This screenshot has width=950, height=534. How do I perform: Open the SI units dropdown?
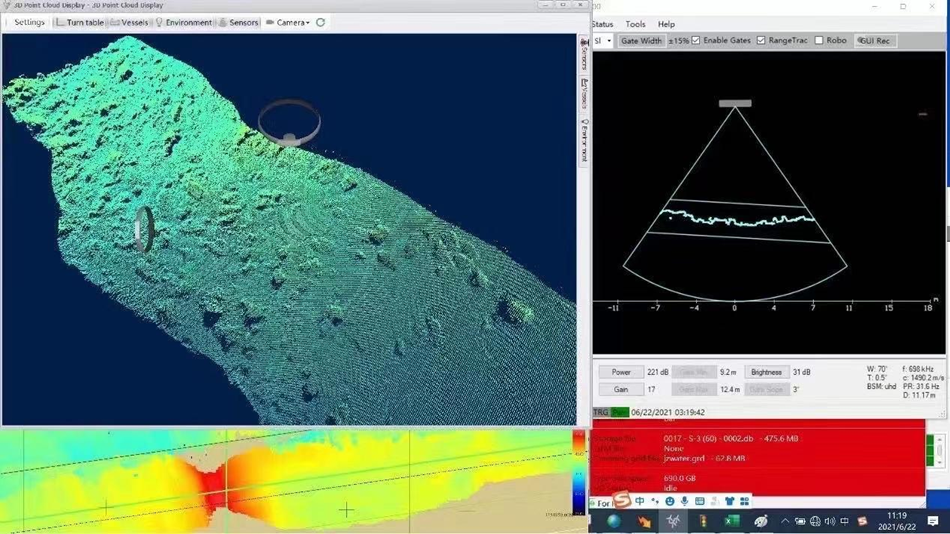(x=602, y=41)
